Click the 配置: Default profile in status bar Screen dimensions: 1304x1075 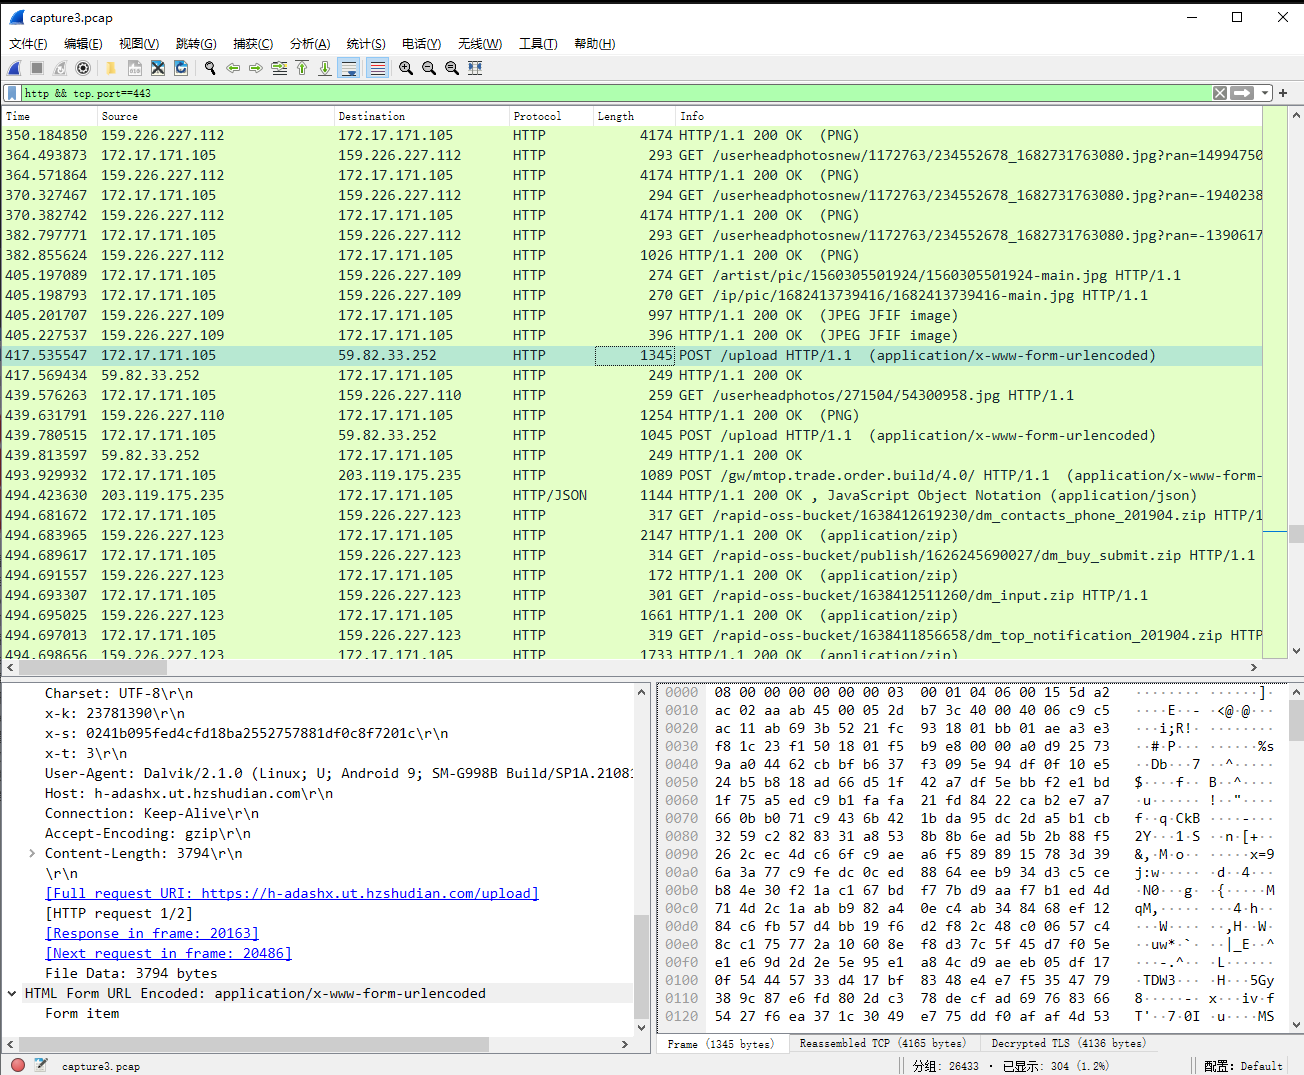tap(1243, 1066)
